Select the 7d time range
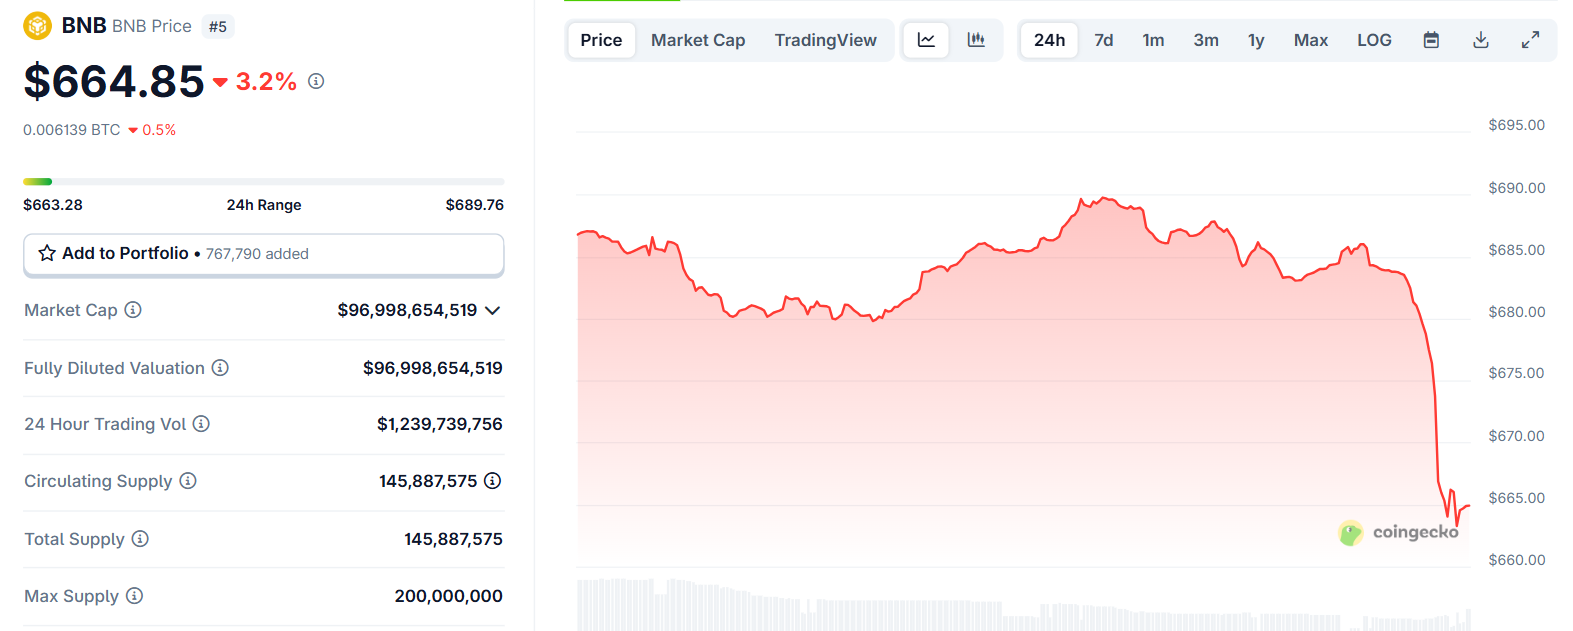Screen dimensions: 1573x631 click(x=1104, y=40)
